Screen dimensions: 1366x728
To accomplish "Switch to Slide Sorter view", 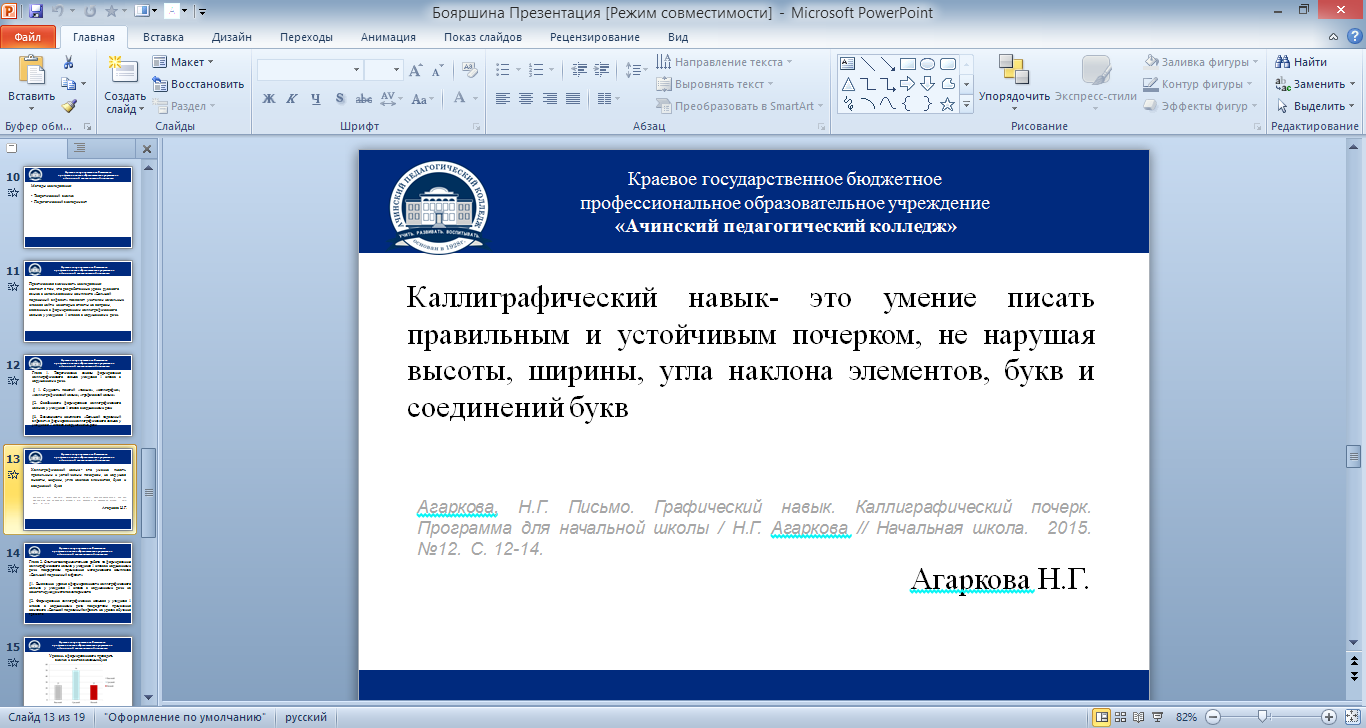I will pos(1122,716).
